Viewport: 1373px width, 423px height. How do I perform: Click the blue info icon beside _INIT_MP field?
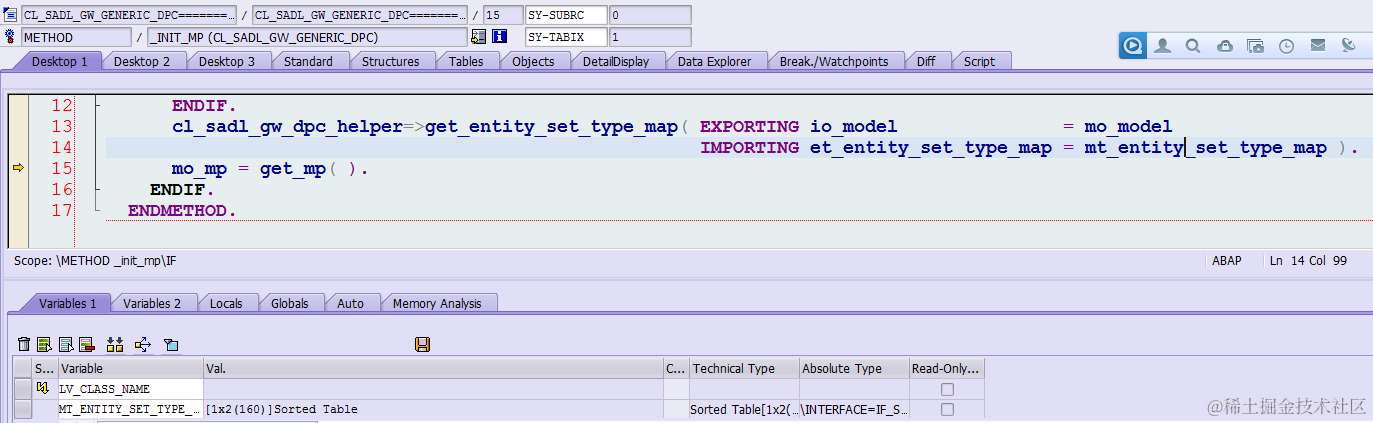click(x=500, y=37)
